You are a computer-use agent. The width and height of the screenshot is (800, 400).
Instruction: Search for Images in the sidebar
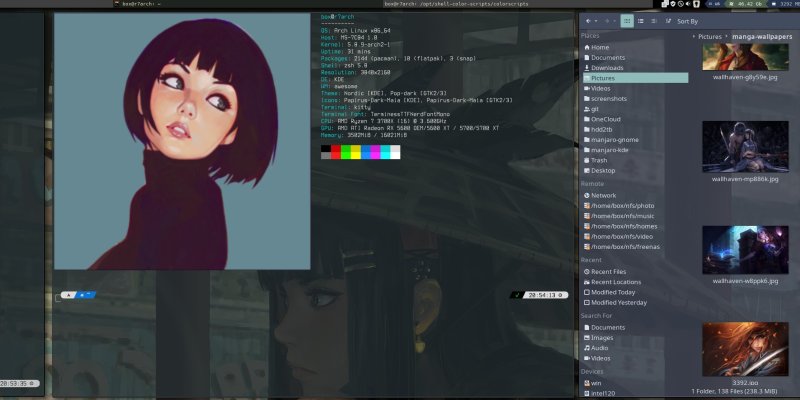coord(602,338)
